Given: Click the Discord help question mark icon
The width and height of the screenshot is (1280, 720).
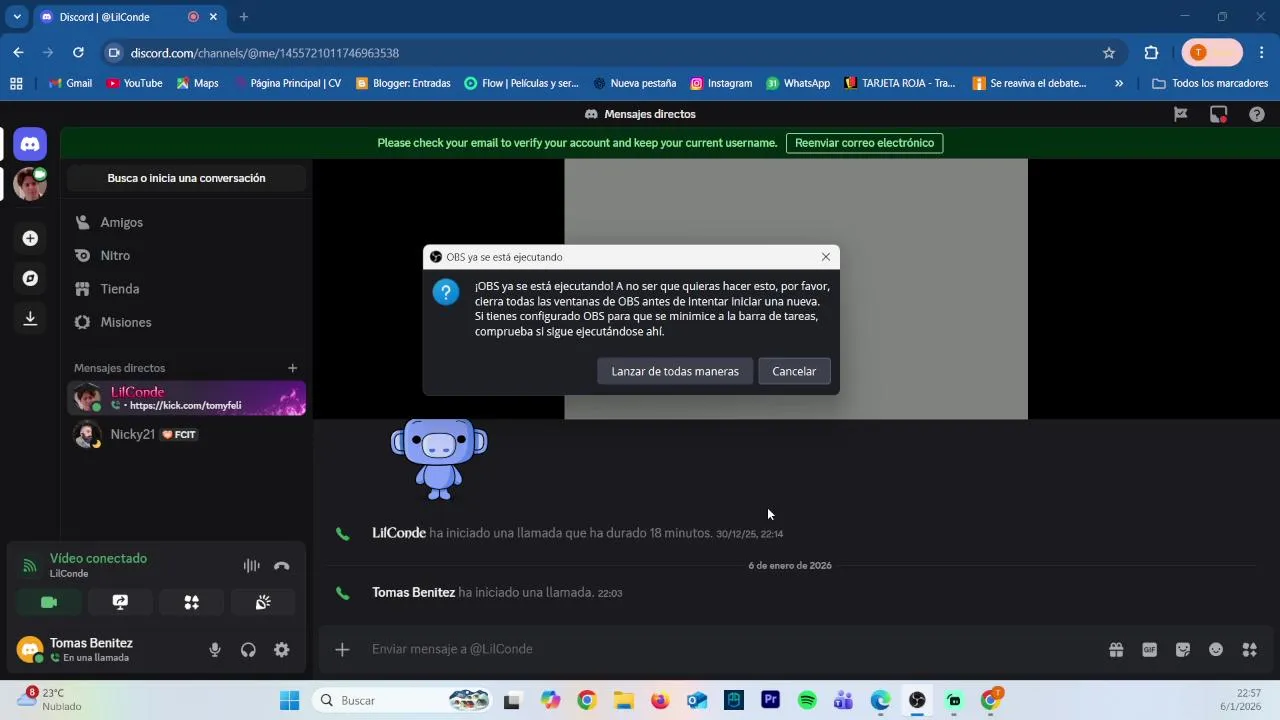Looking at the screenshot, I should click(x=1257, y=114).
